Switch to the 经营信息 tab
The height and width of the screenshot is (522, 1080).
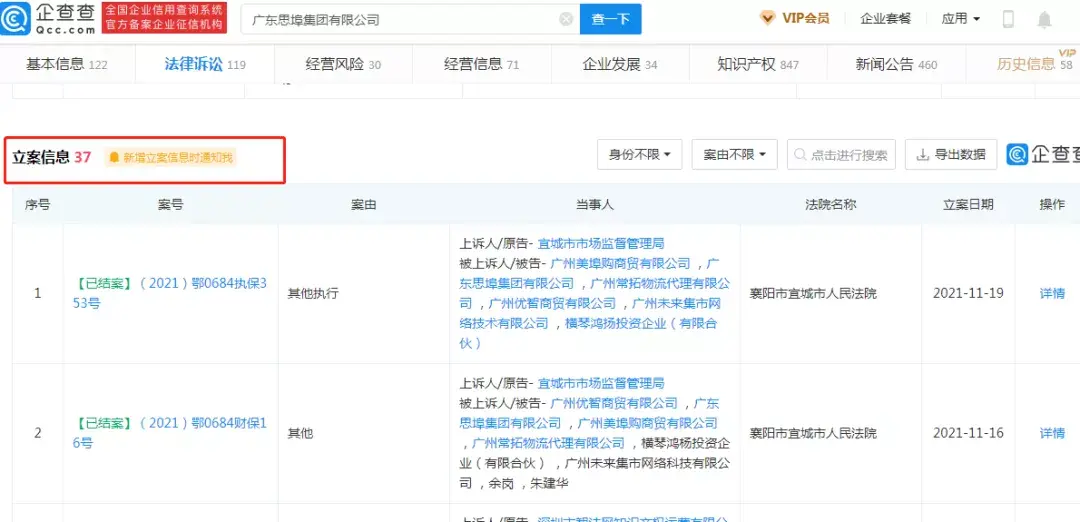pos(481,64)
